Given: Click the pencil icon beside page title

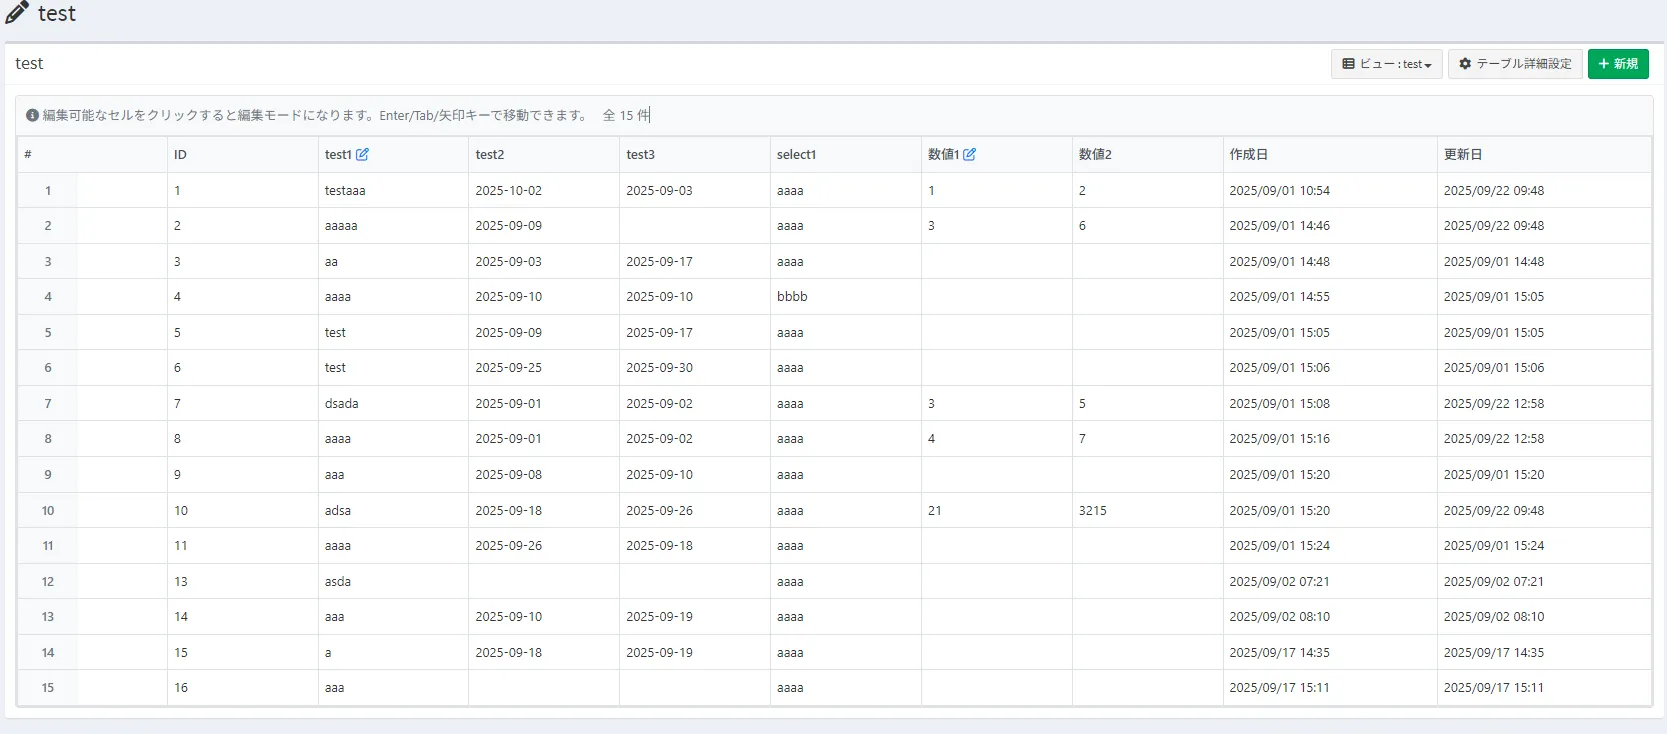Looking at the screenshot, I should point(17,13).
